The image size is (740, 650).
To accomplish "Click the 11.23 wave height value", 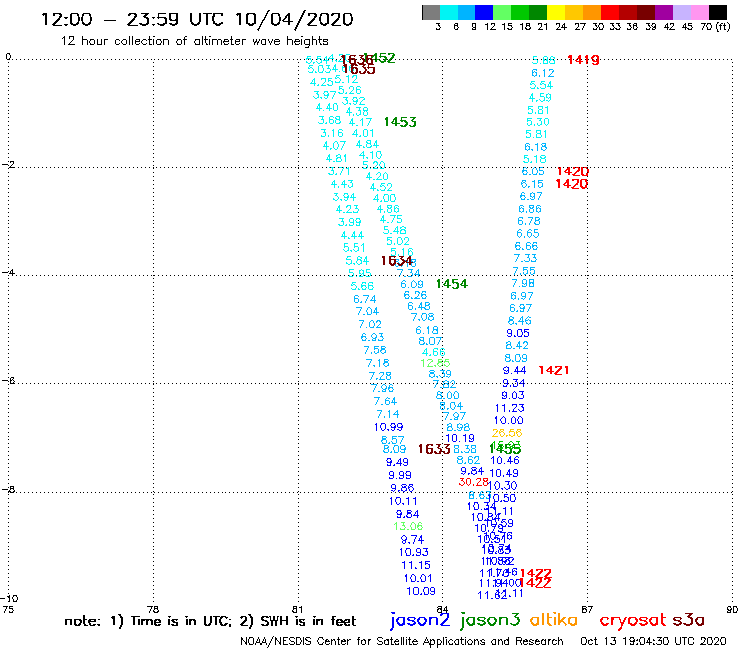I will pyautogui.click(x=510, y=408).
